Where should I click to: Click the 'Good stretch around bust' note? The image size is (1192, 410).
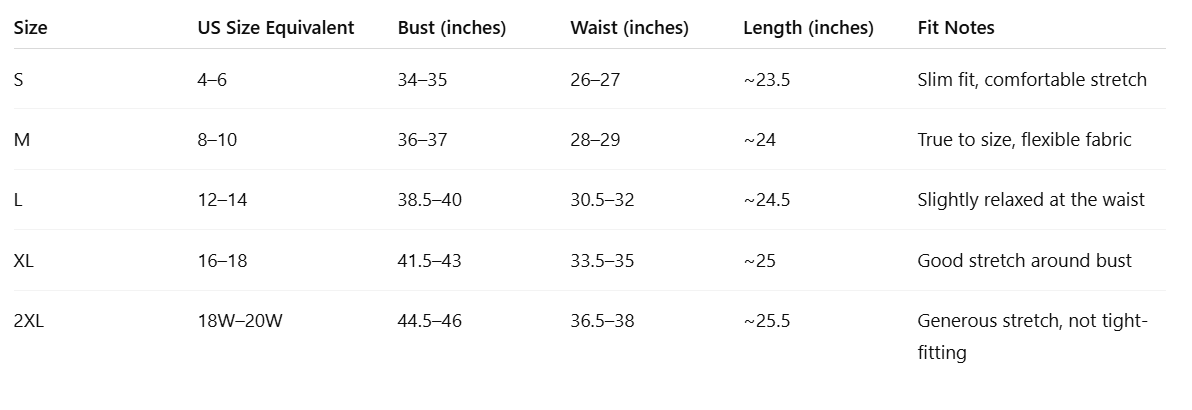[x=1024, y=261]
